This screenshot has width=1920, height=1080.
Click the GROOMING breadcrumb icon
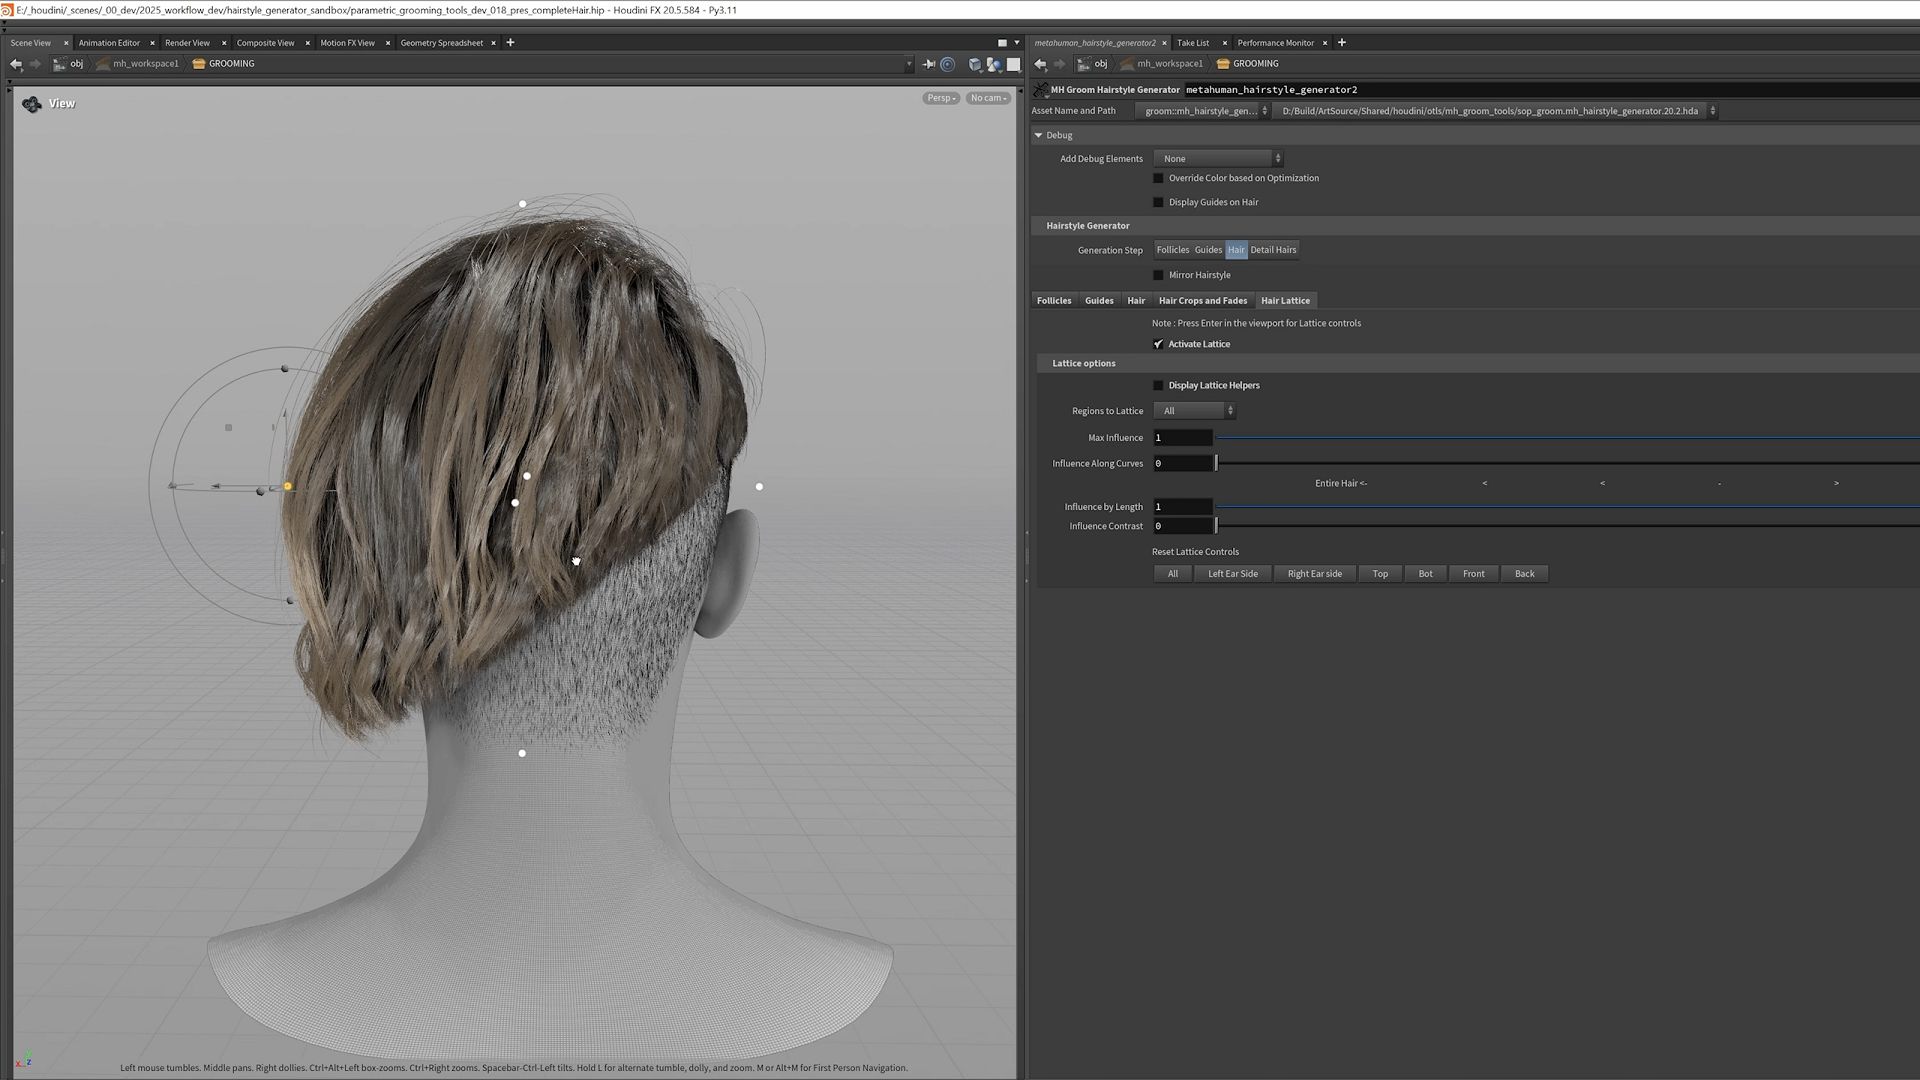tap(1222, 63)
